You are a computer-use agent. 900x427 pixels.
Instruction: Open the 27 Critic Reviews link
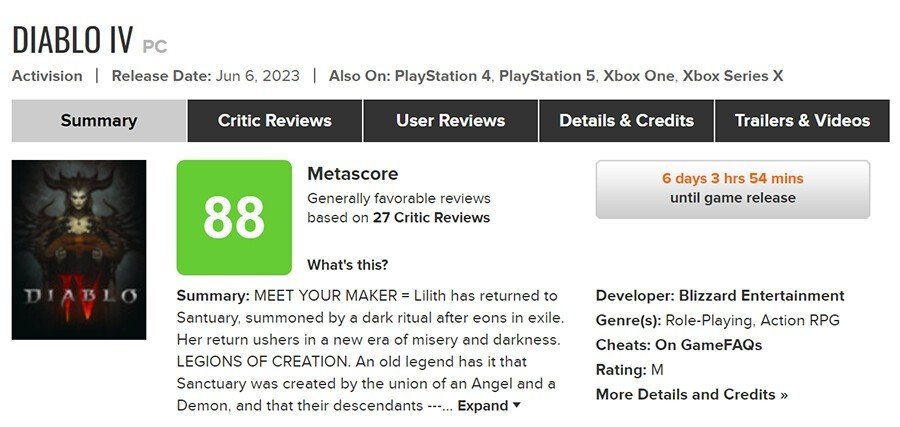pos(431,218)
